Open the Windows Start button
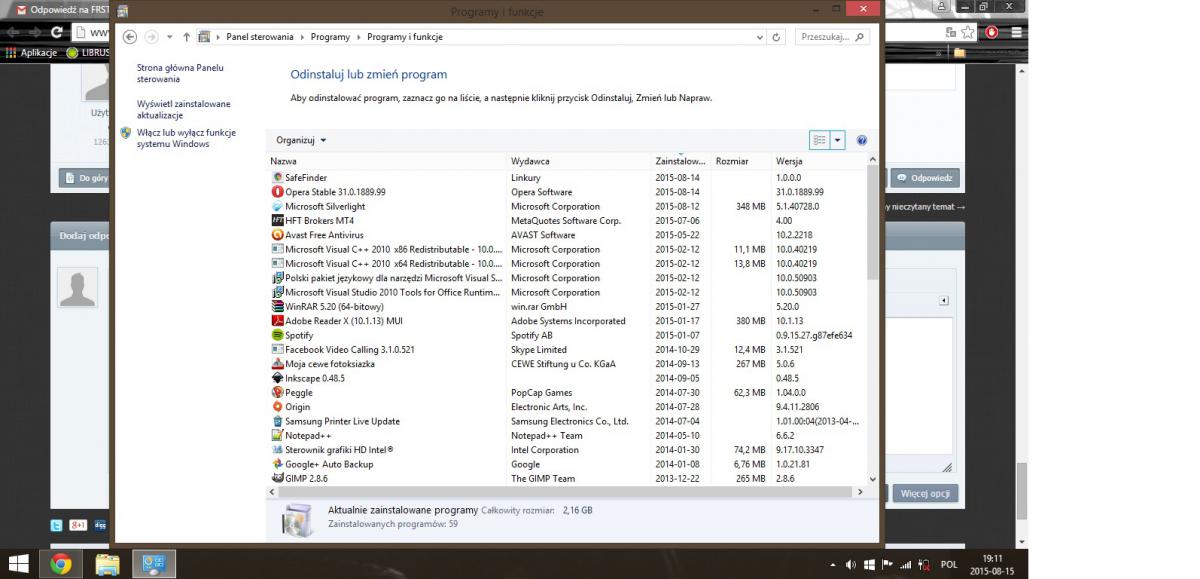 tap(18, 564)
